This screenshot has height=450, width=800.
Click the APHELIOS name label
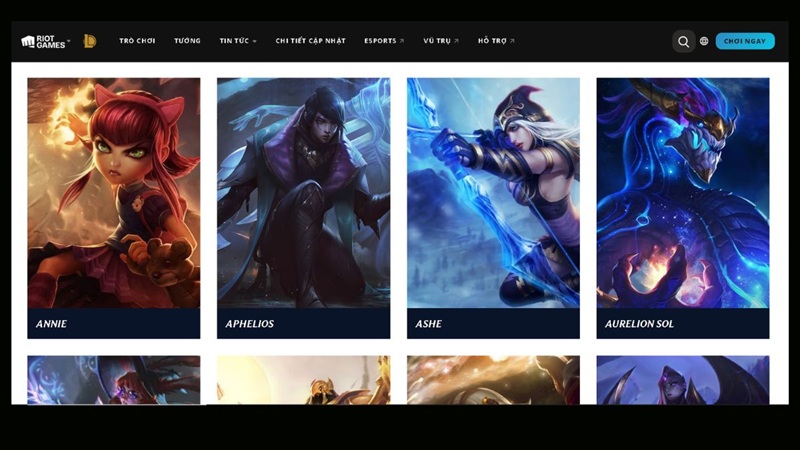(x=250, y=324)
